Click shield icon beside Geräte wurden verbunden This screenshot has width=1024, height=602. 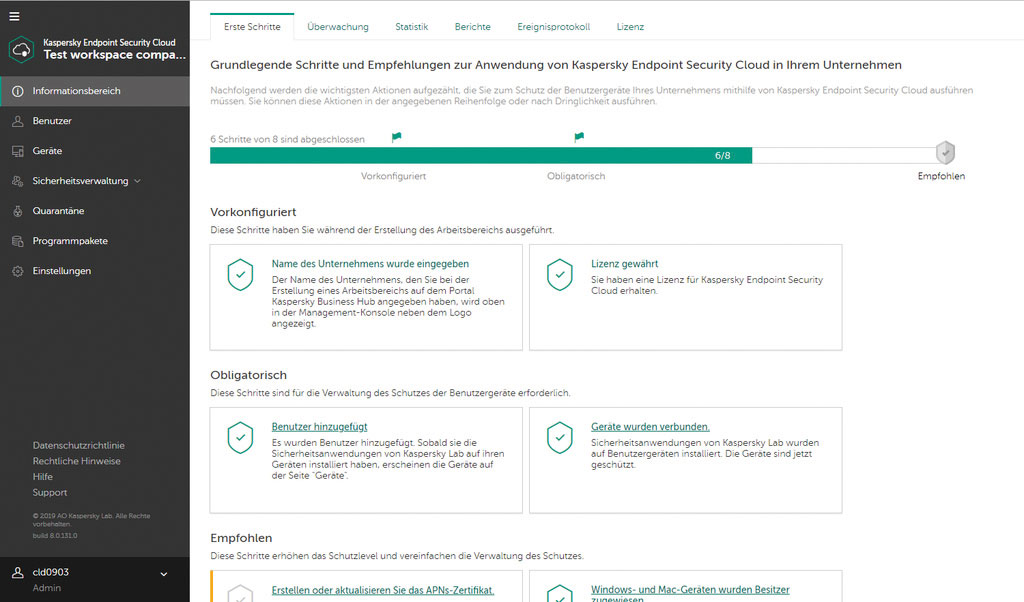(560, 437)
